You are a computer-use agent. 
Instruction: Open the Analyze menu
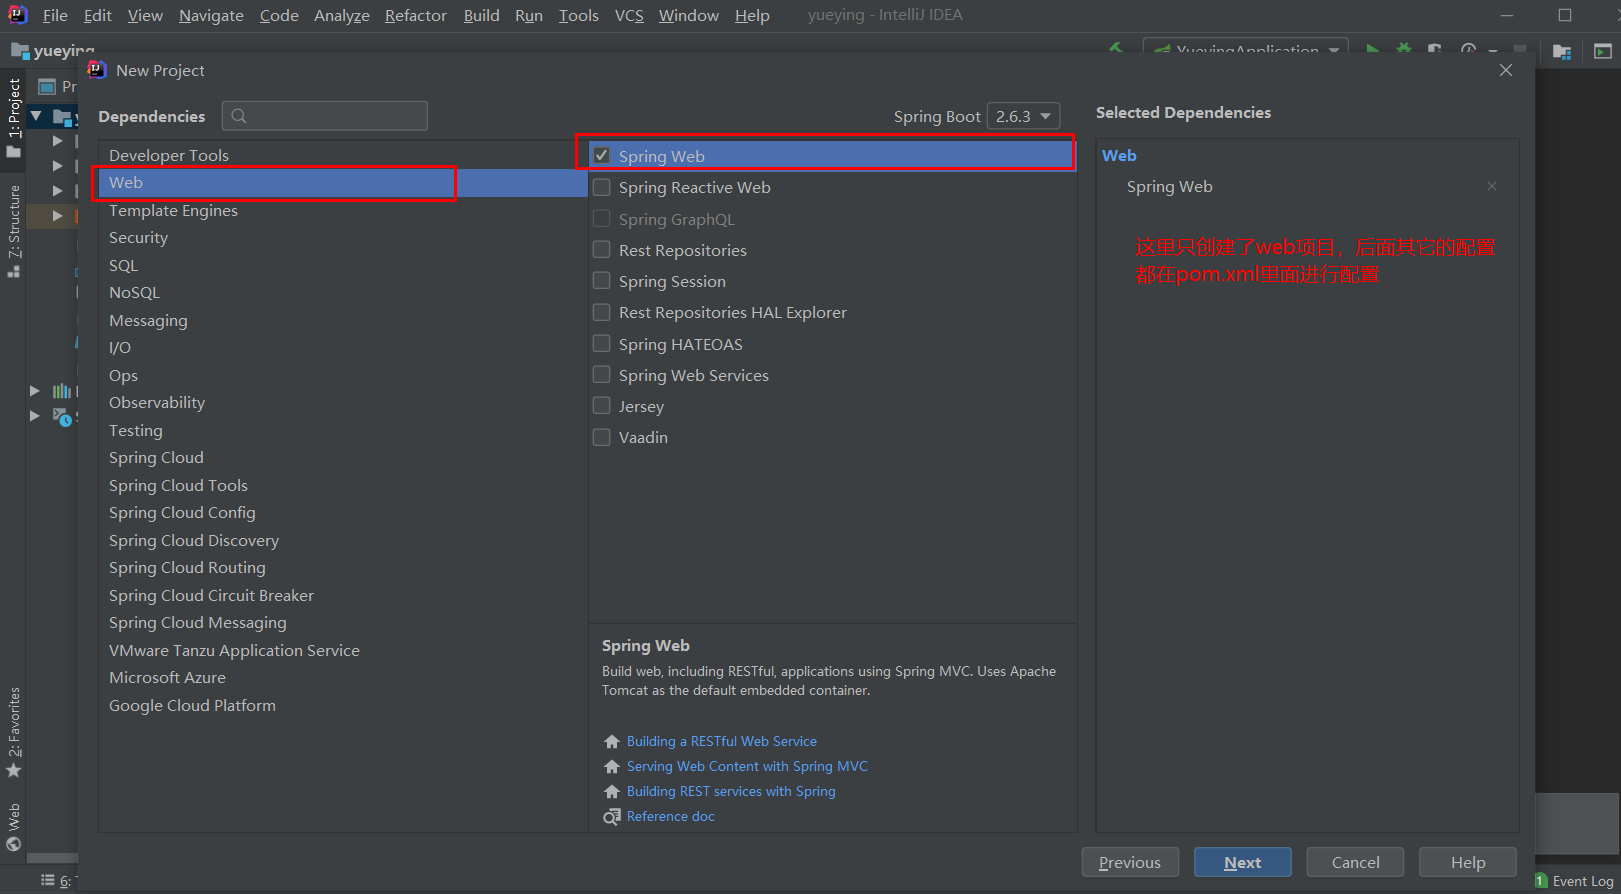pos(342,15)
